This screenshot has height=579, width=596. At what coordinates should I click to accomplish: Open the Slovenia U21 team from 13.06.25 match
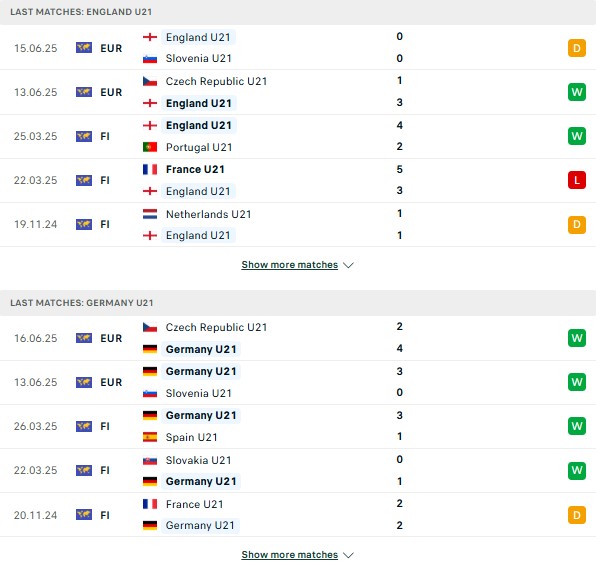point(198,393)
